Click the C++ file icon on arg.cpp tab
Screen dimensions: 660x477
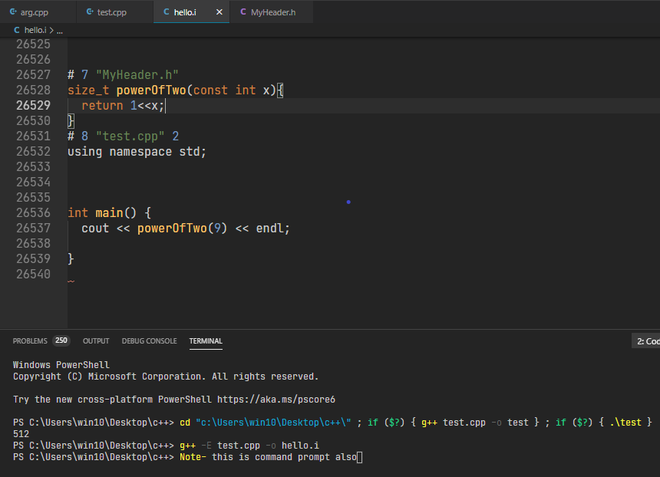[x=13, y=13]
